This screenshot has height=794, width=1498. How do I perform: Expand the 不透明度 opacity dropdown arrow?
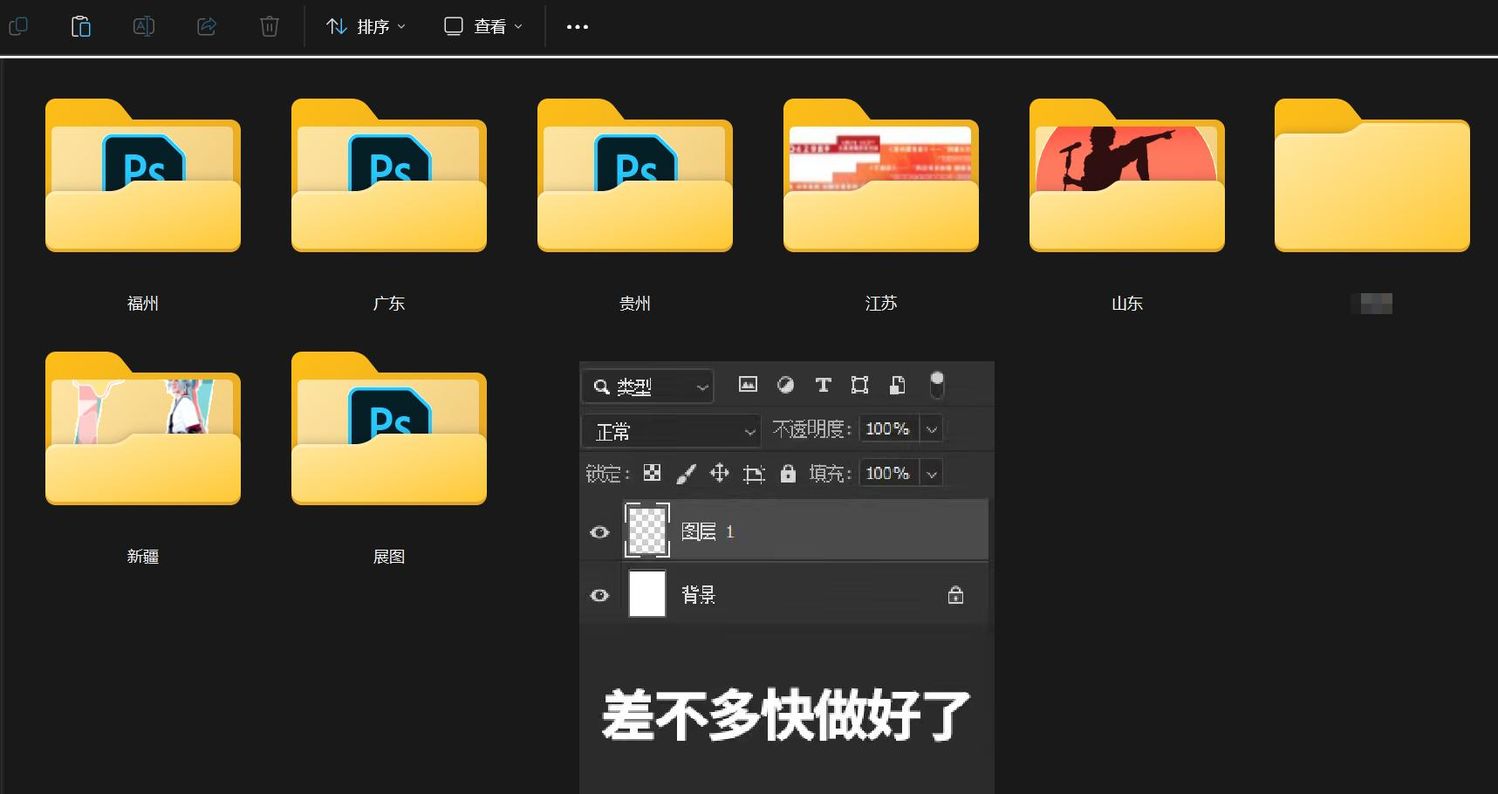tap(932, 430)
